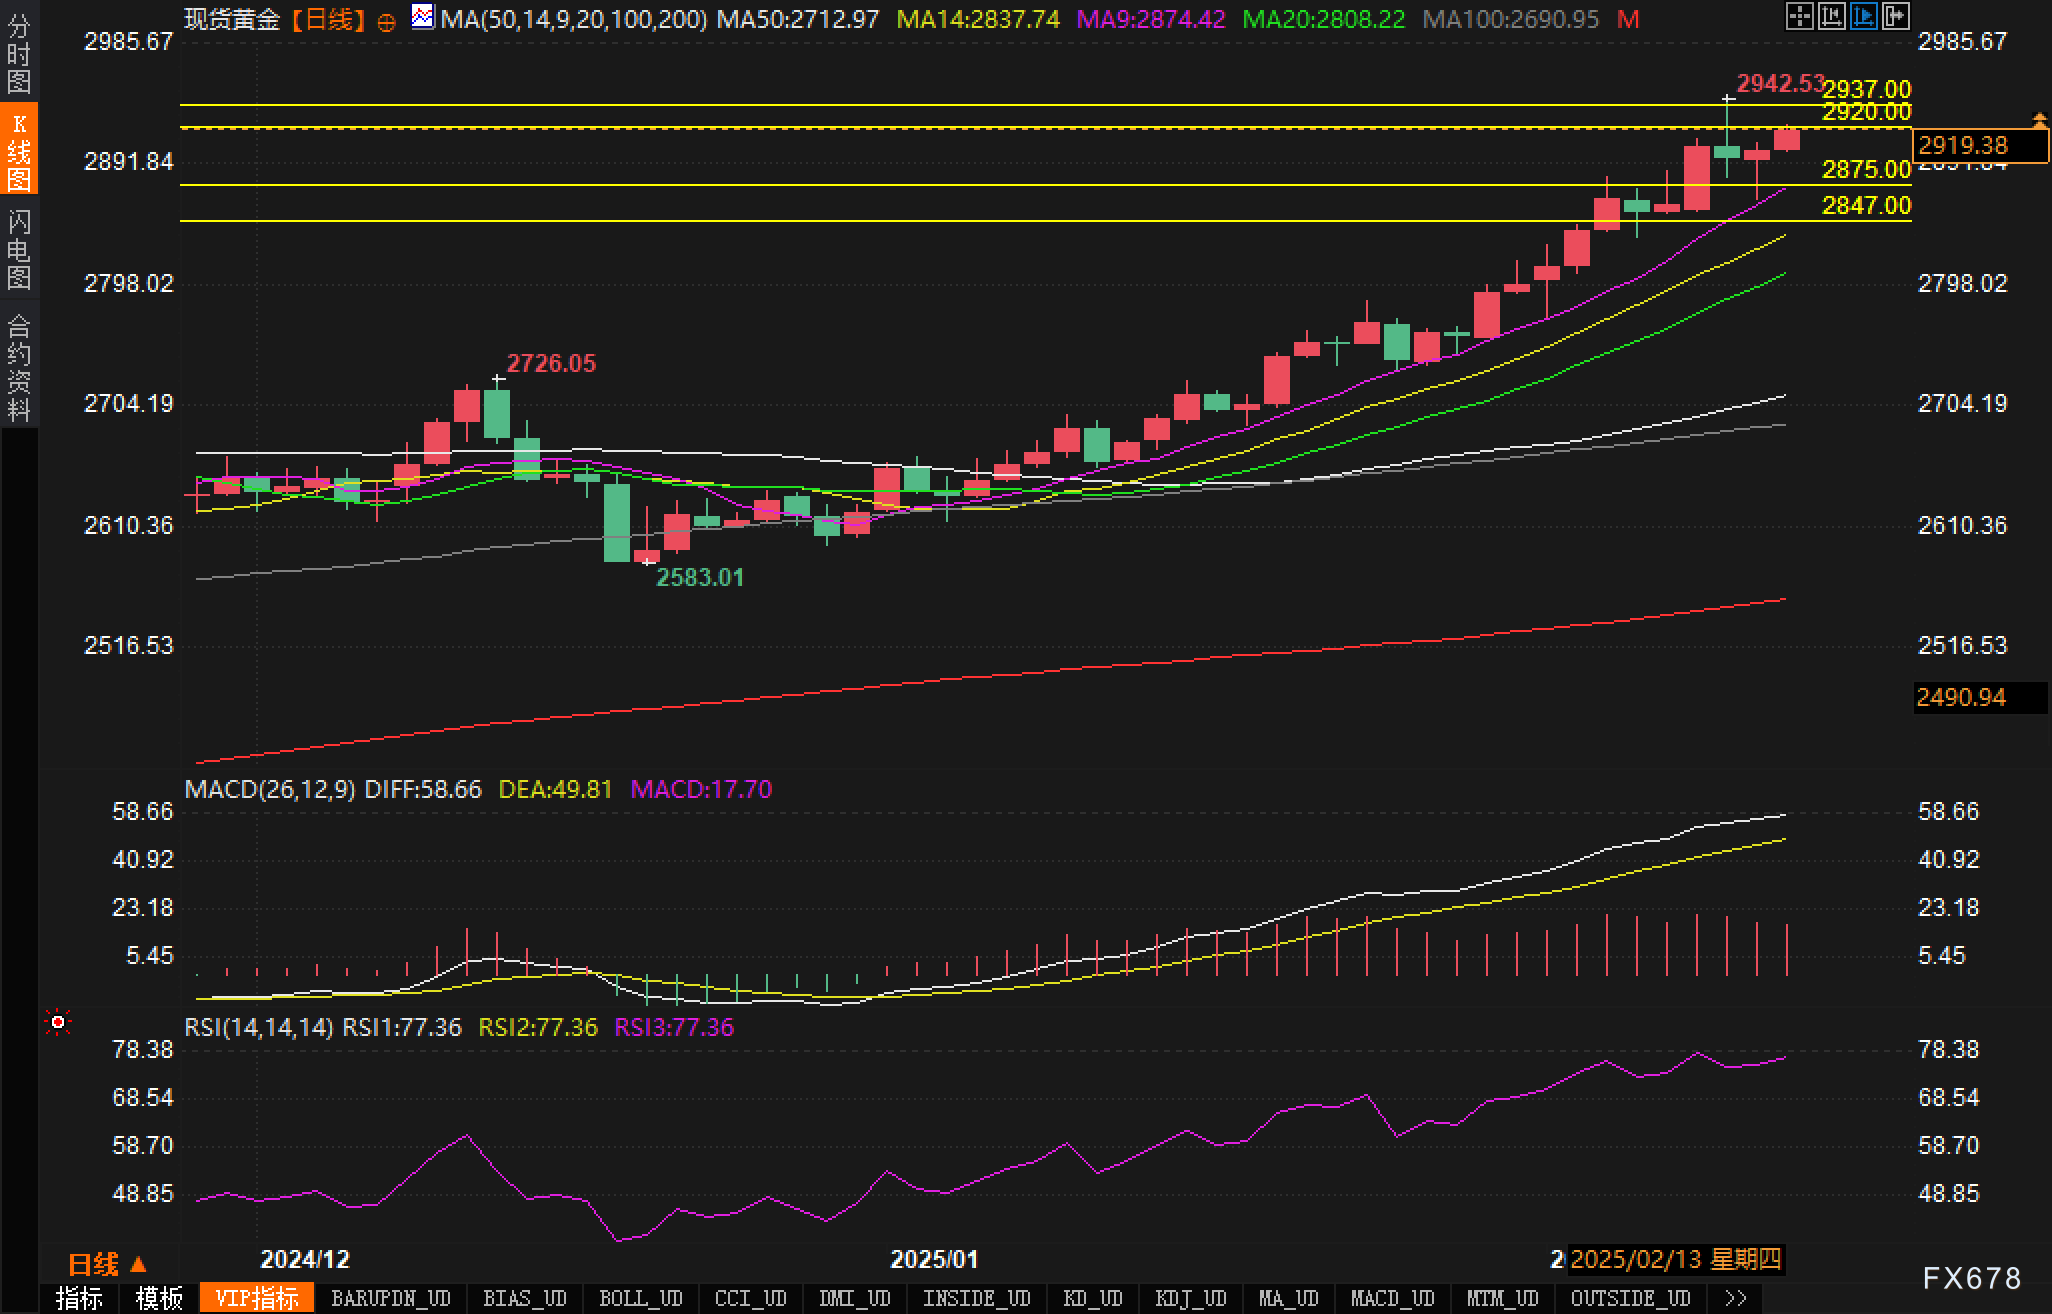Click the chart measure tool icon
Image resolution: width=2052 pixels, height=1314 pixels.
(1831, 16)
